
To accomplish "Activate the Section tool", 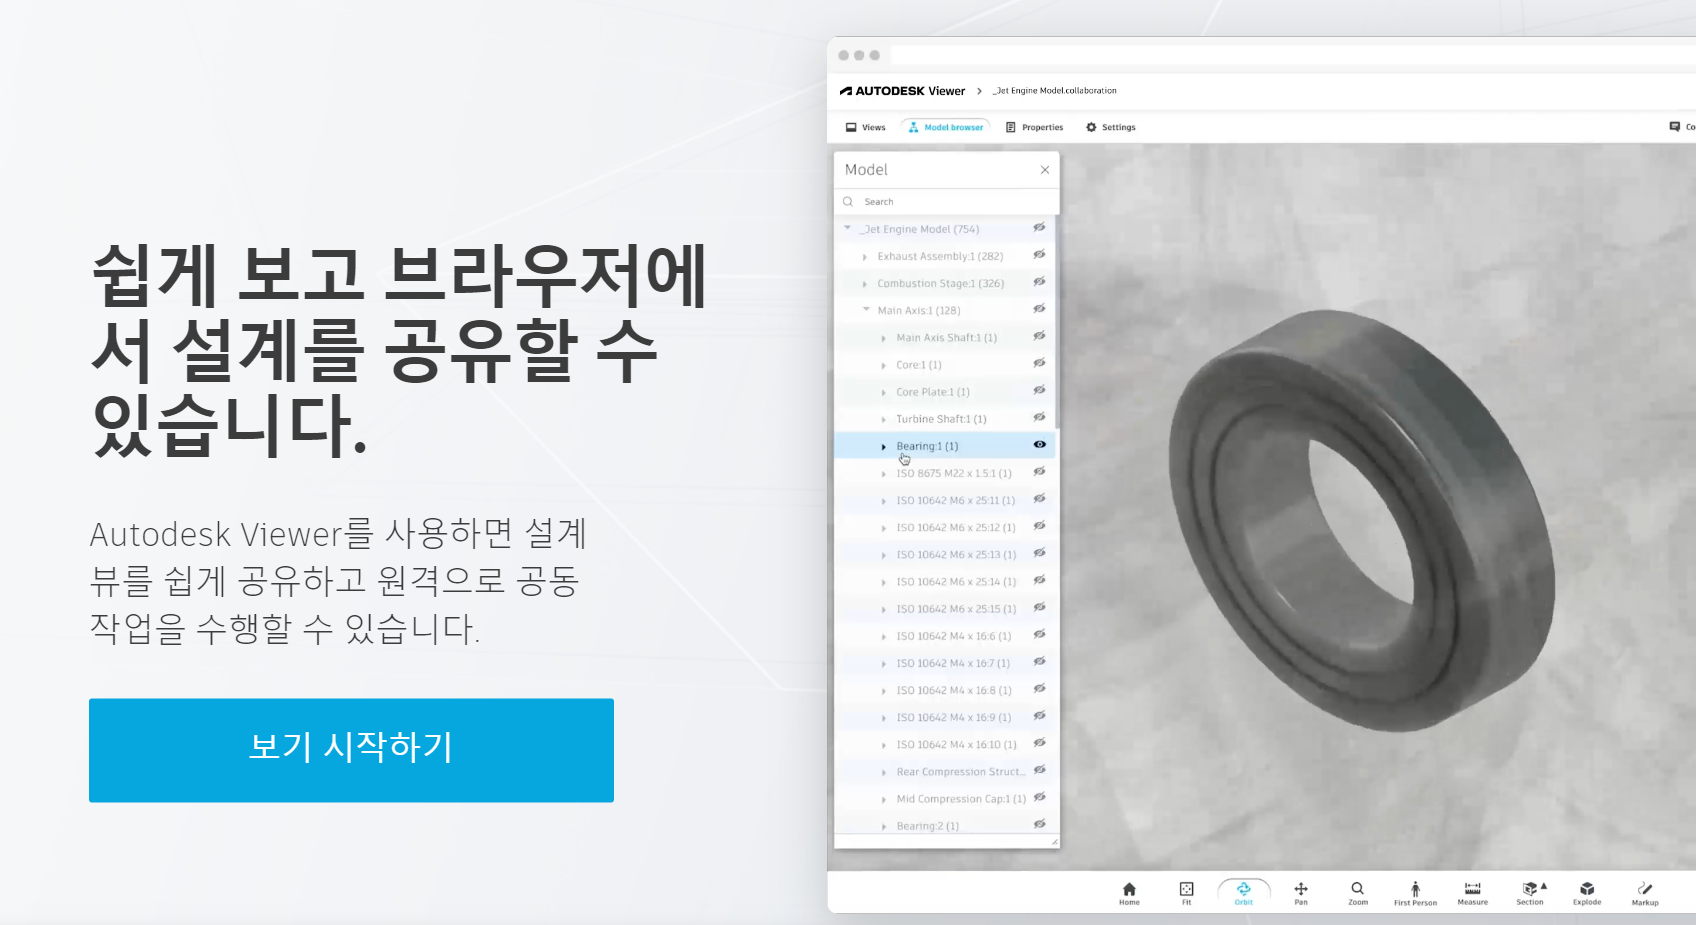I will 1529,890.
